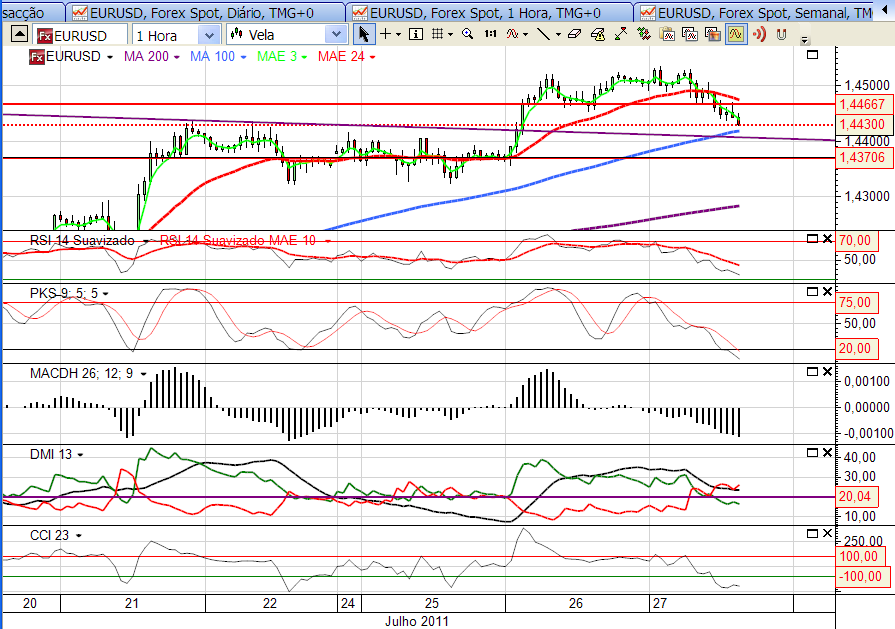Close the MACDH indicator panel

pyautogui.click(x=827, y=371)
